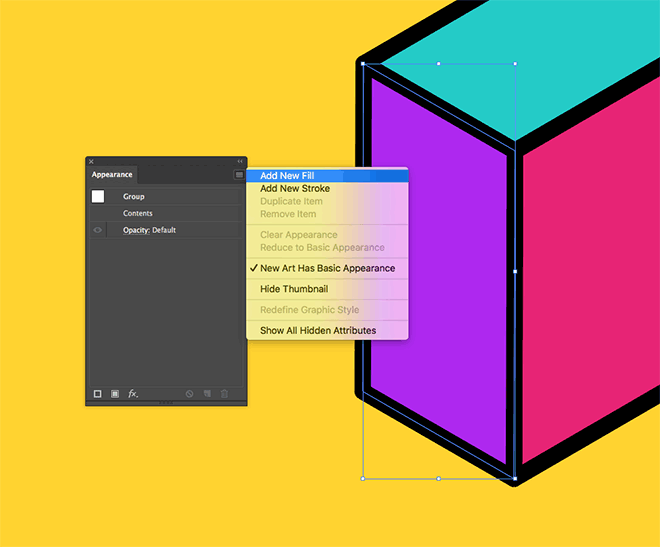
Task: Choose Add New Stroke from the menu
Action: (x=294, y=189)
